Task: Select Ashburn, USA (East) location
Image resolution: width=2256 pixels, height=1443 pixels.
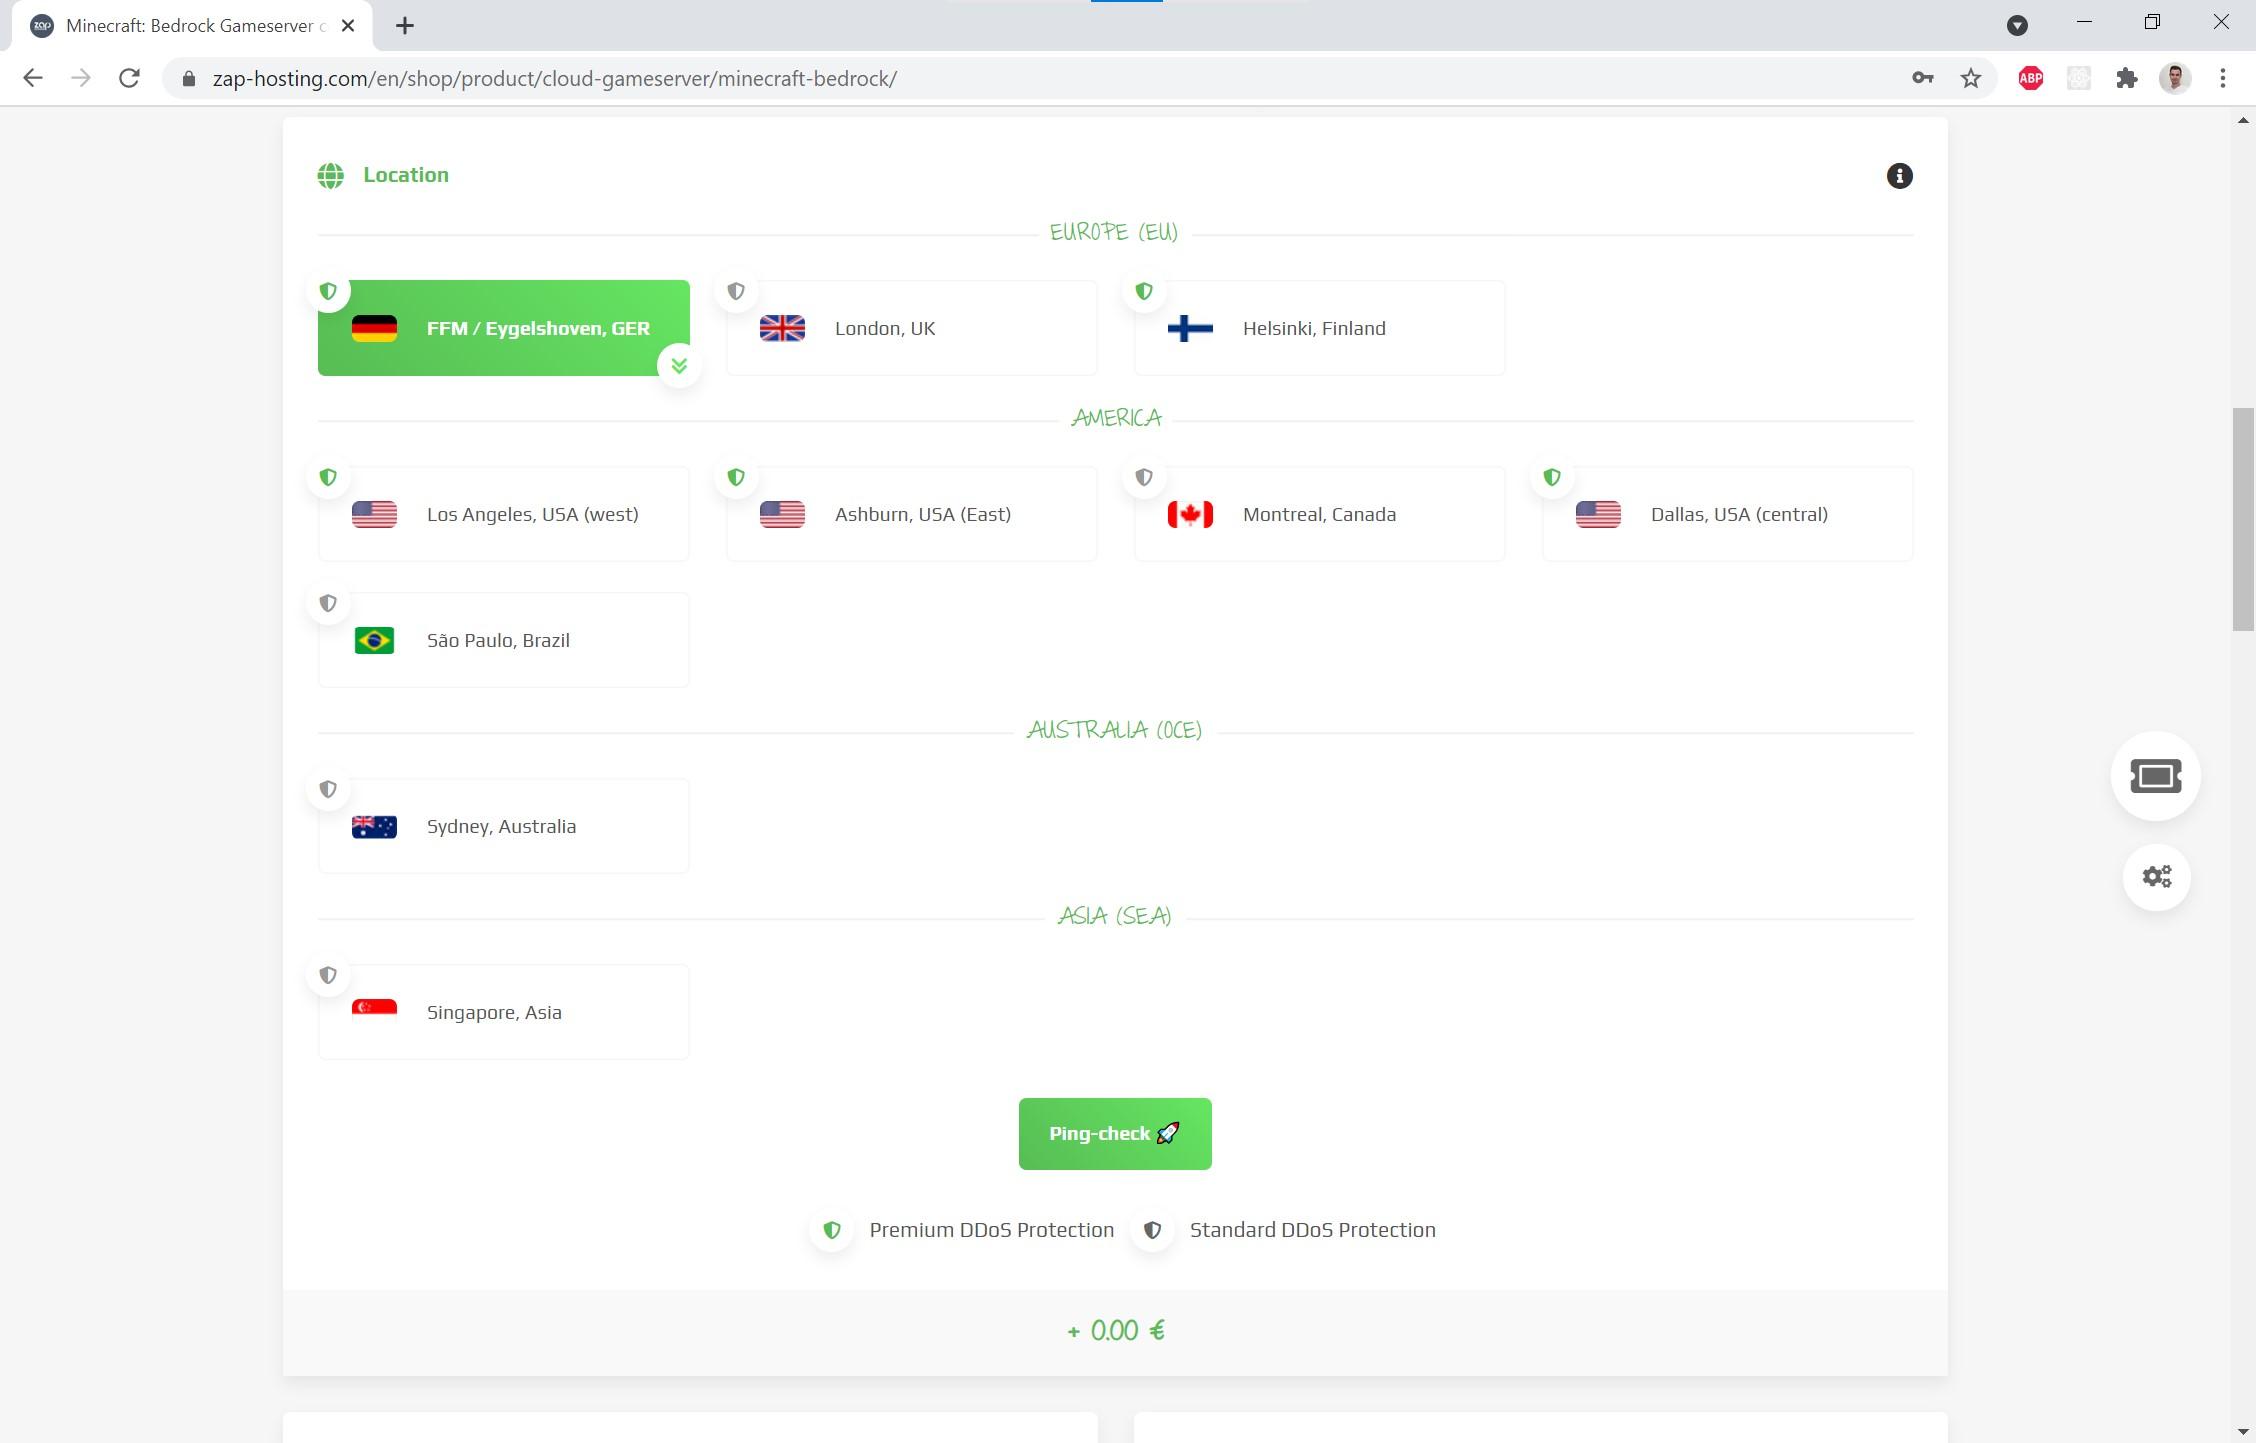Action: pyautogui.click(x=912, y=514)
